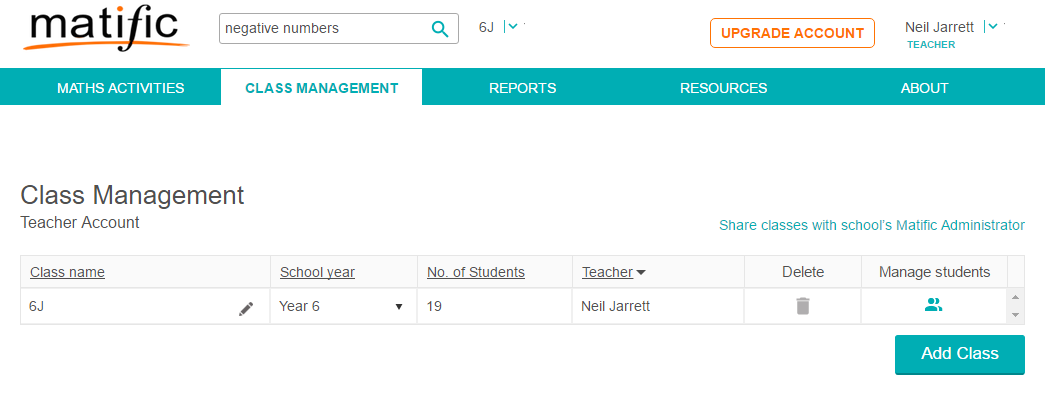The image size is (1045, 402).
Task: Go to the Resources tab
Action: (723, 88)
